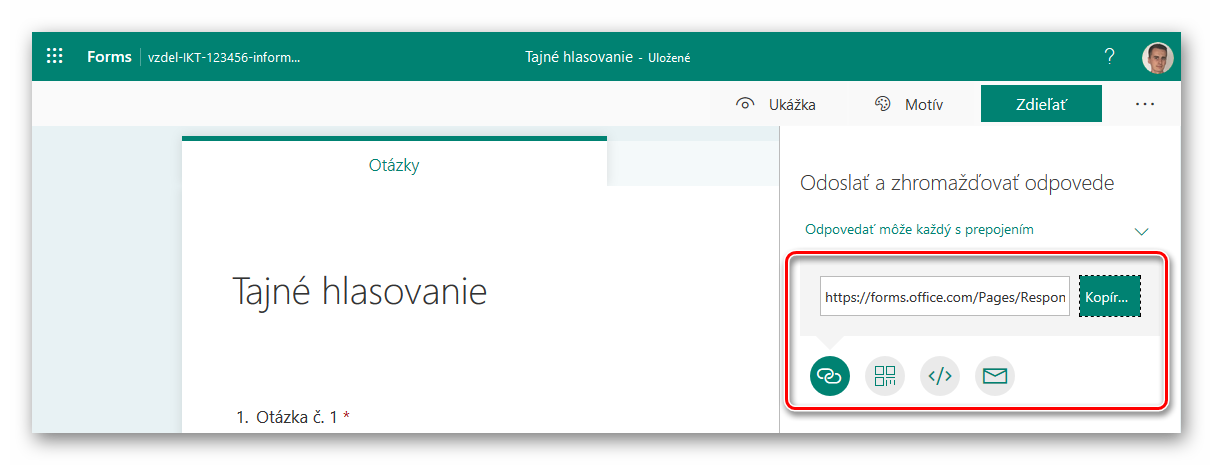This screenshot has width=1213, height=465.
Task: Open Help with the question mark icon
Action: pos(1109,57)
